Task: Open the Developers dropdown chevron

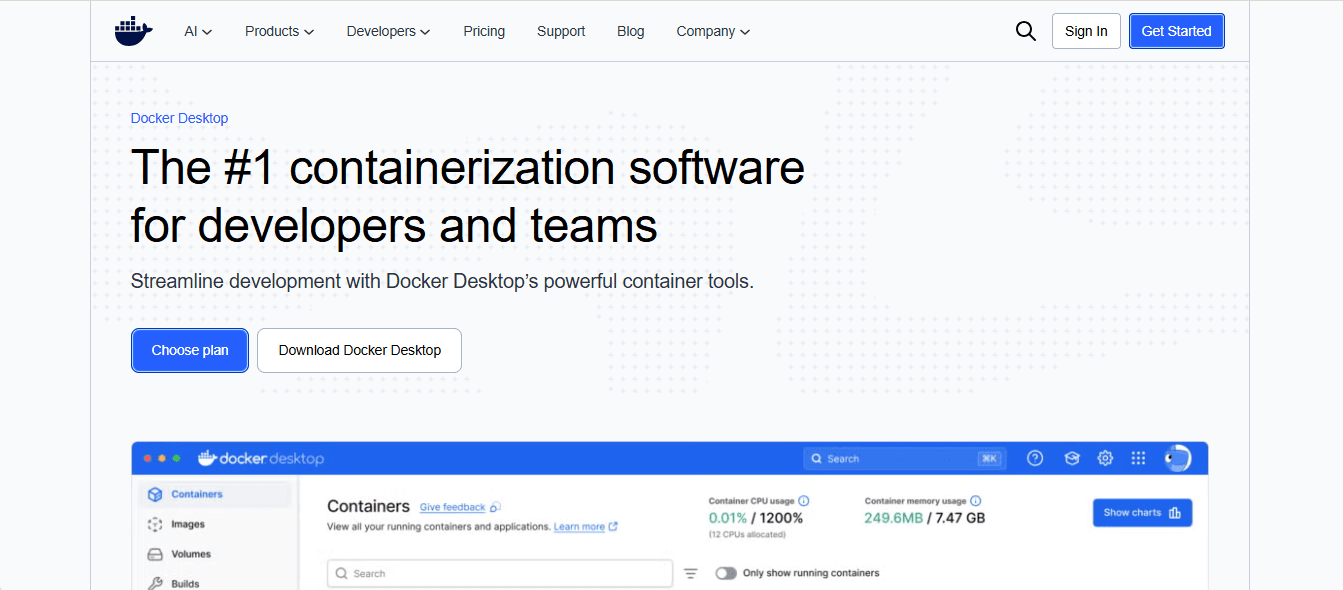Action: 425,31
